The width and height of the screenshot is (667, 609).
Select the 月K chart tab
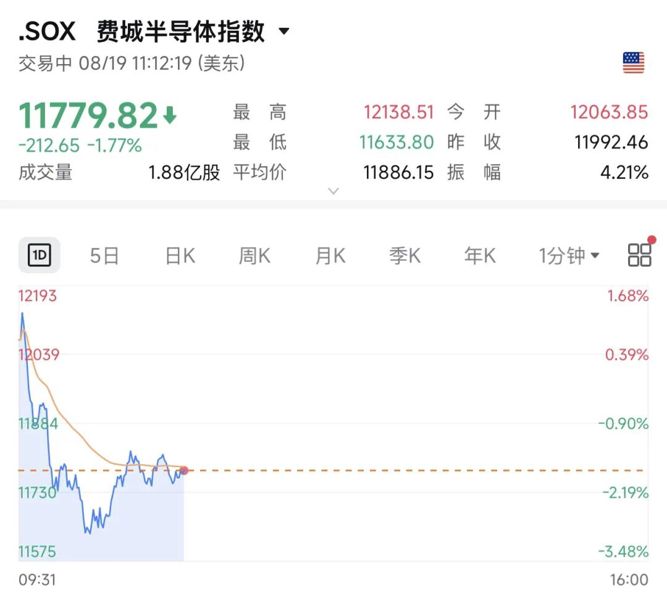[330, 256]
